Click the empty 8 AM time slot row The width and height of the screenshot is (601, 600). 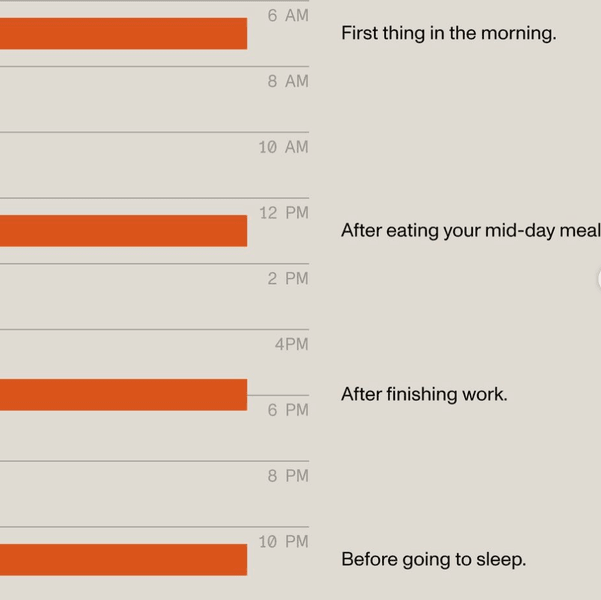coord(154,99)
